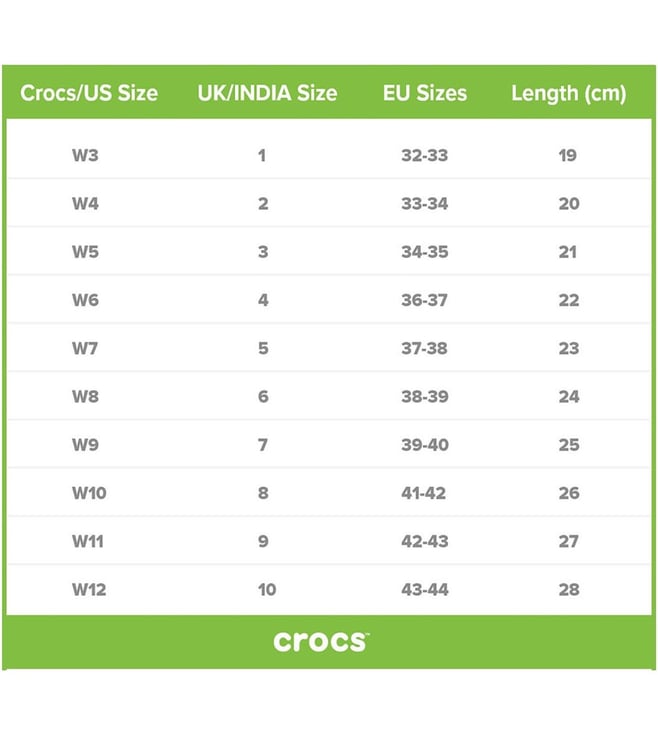Select the W3 size row label
The image size is (658, 734).
[x=85, y=155]
